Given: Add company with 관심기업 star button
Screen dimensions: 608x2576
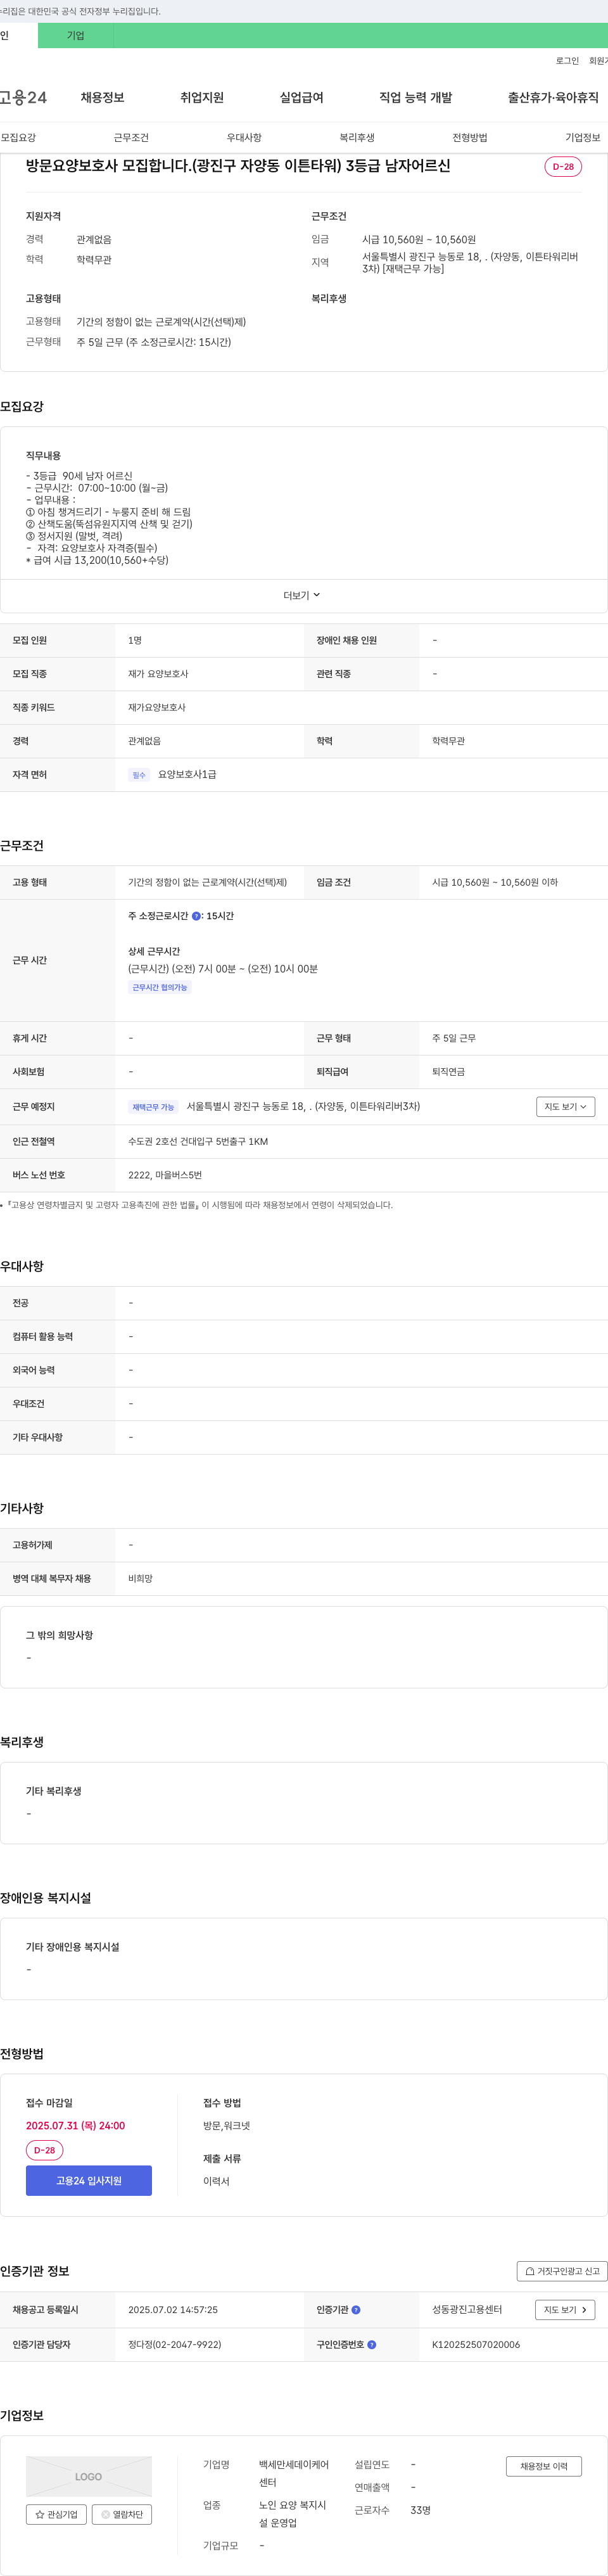Looking at the screenshot, I should click(56, 2514).
